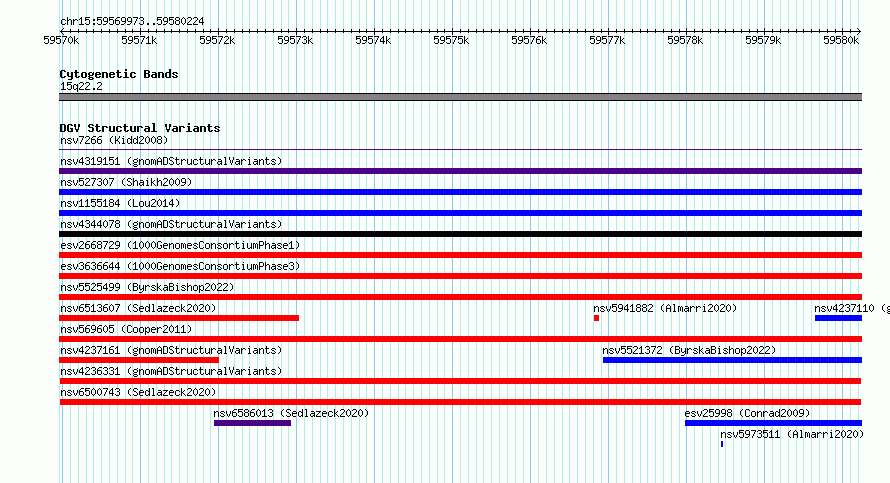The height and width of the screenshot is (483, 890).
Task: Click the 59579k ruler mark
Action: [x=763, y=40]
